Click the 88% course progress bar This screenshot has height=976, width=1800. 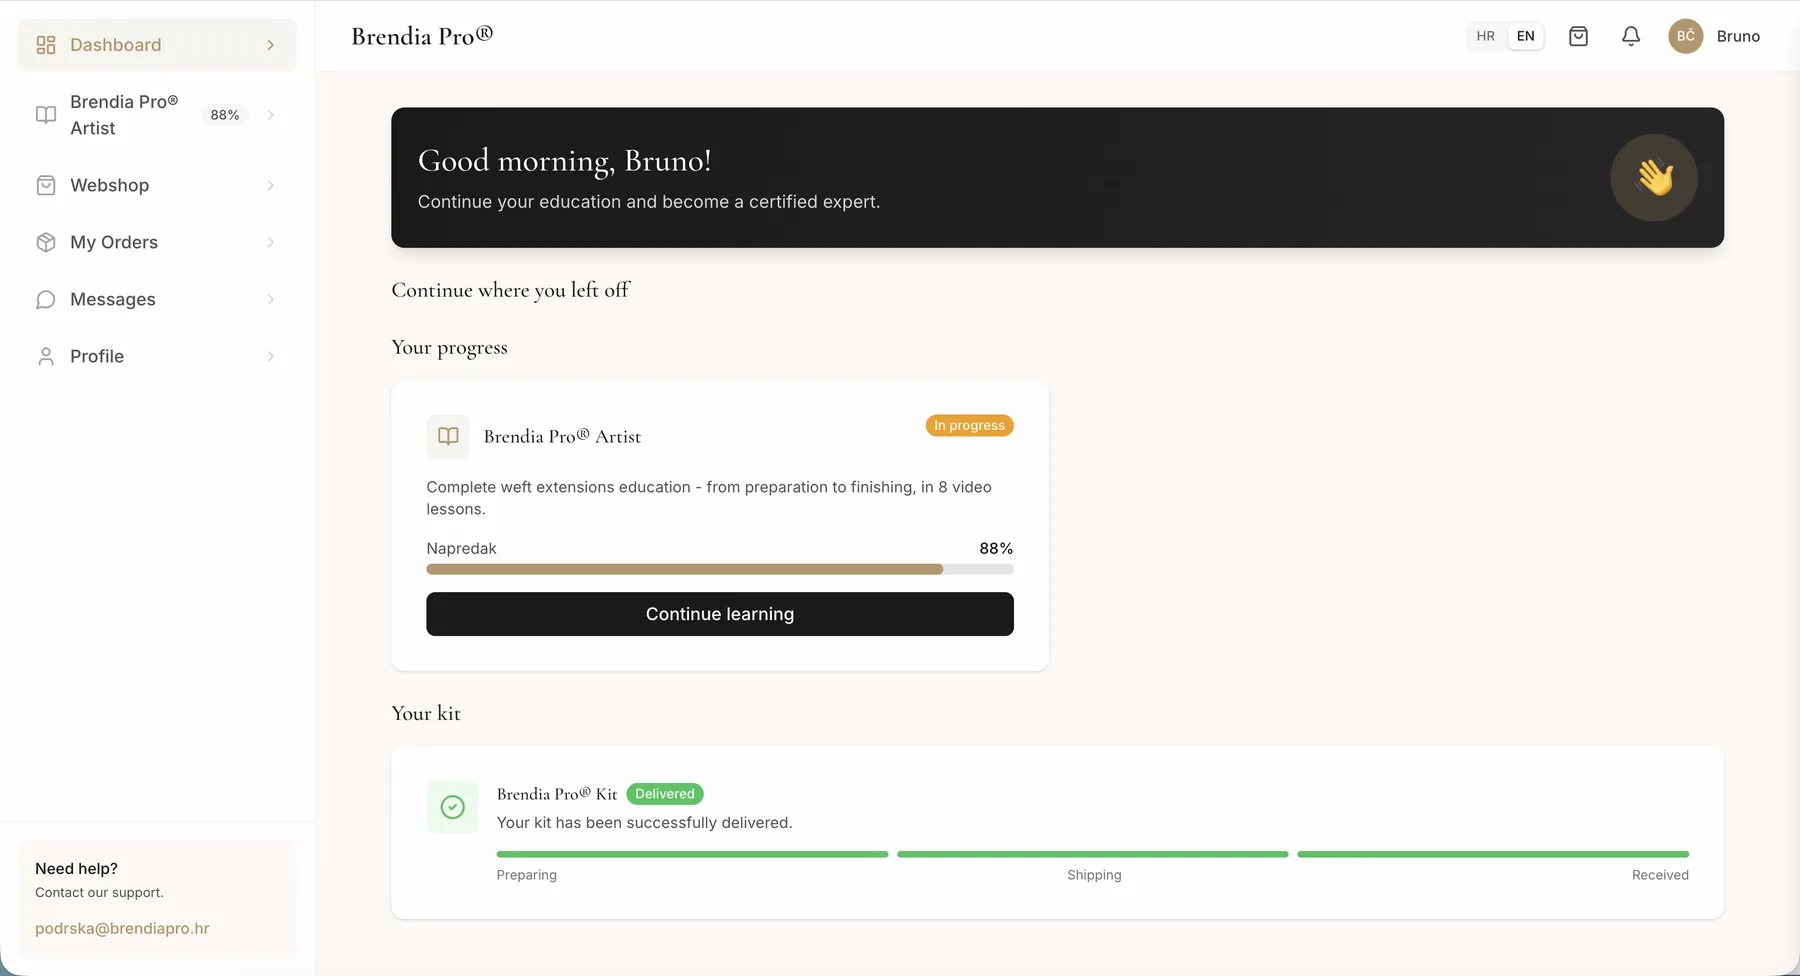(720, 569)
